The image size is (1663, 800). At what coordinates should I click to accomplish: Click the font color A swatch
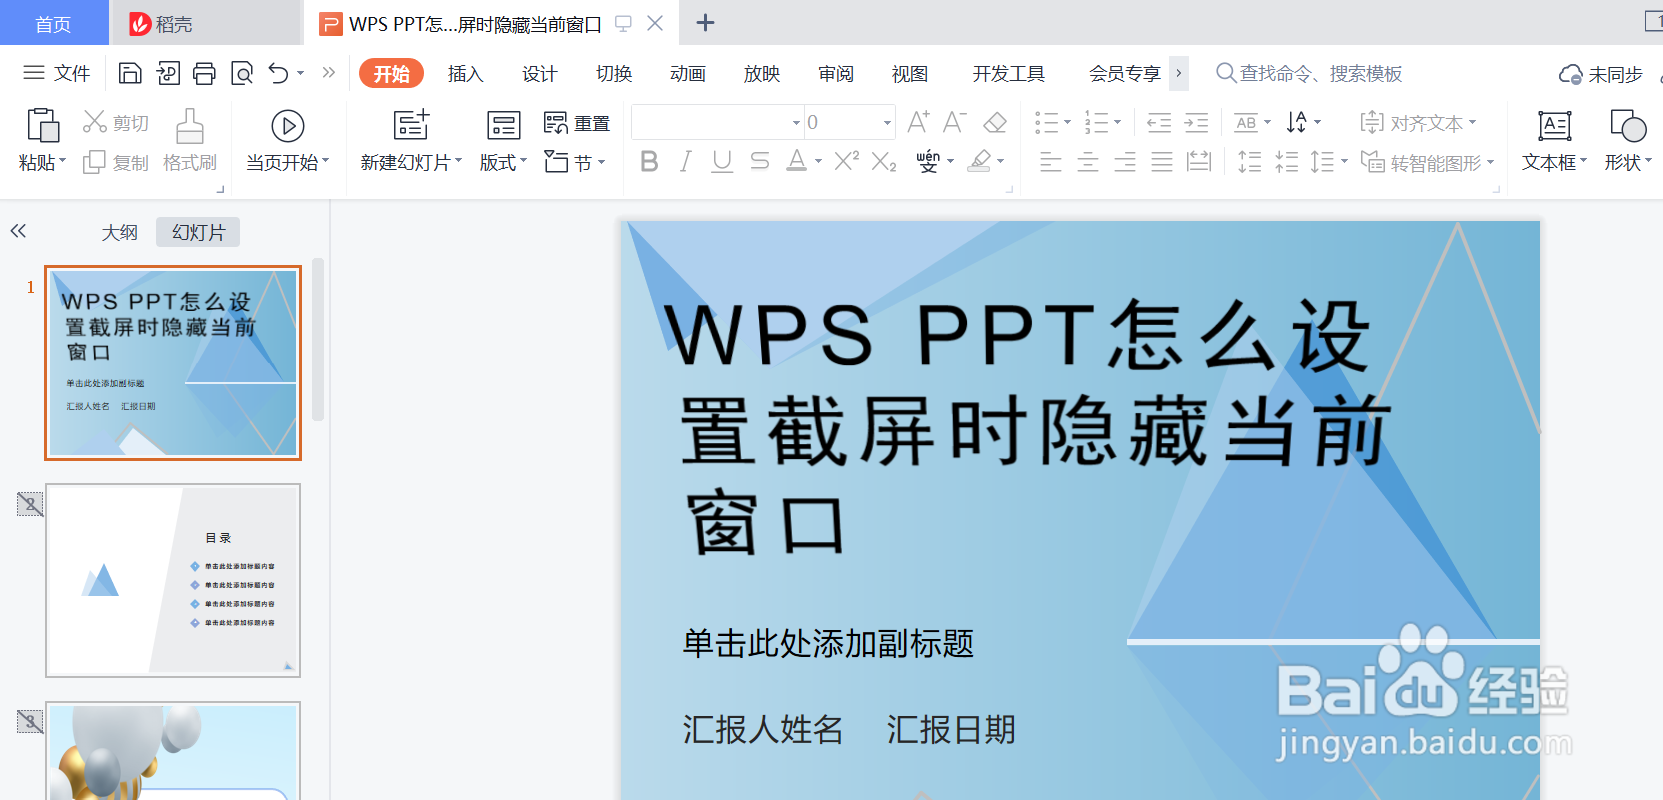click(796, 161)
